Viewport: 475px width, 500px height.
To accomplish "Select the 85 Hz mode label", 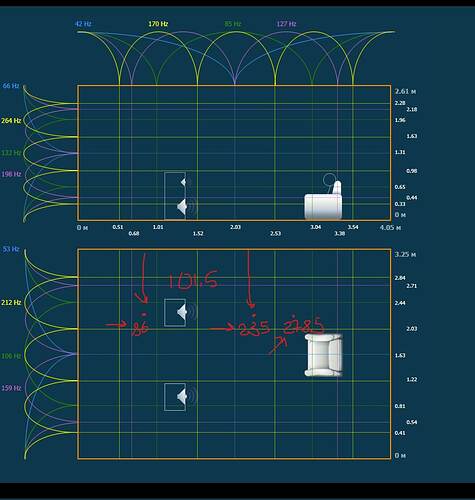I will (233, 24).
